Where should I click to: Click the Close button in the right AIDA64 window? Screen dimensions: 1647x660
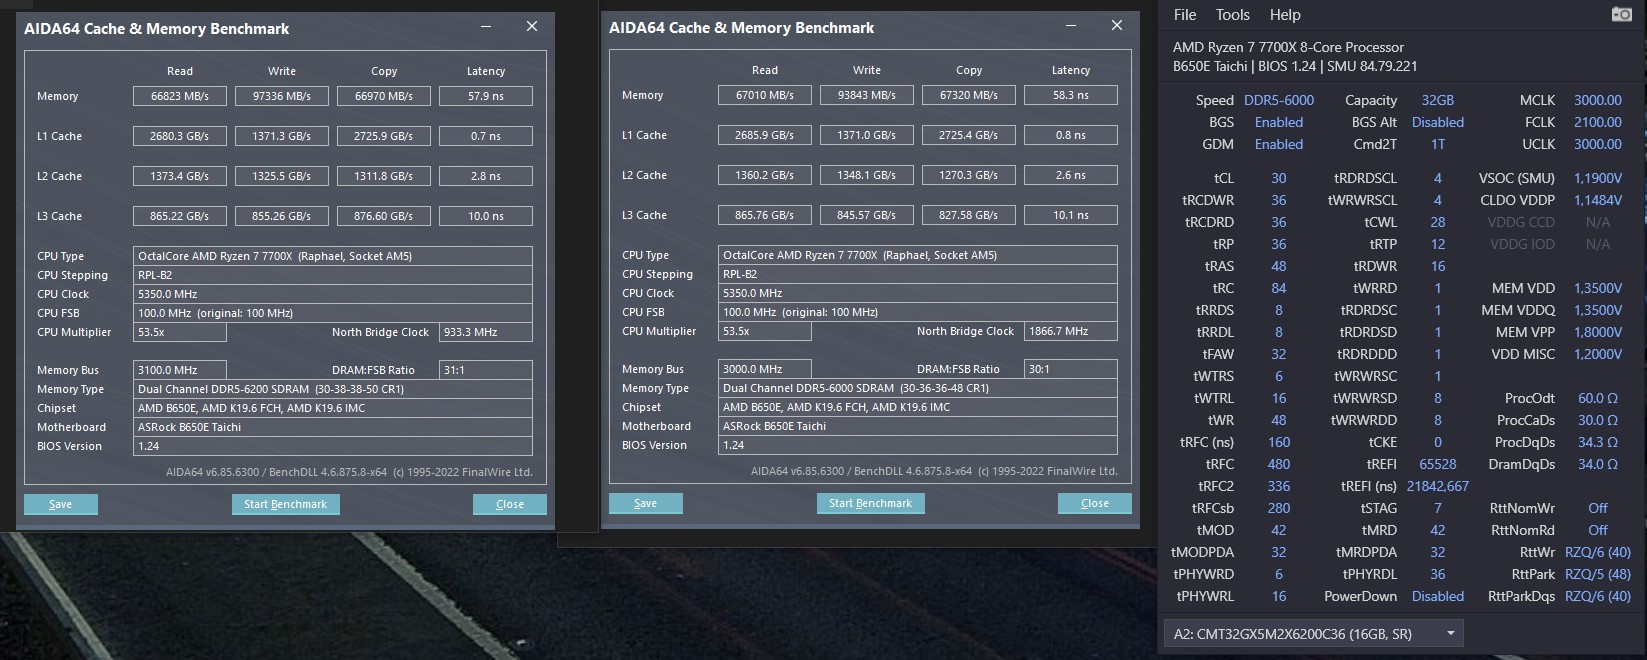[x=1095, y=503]
